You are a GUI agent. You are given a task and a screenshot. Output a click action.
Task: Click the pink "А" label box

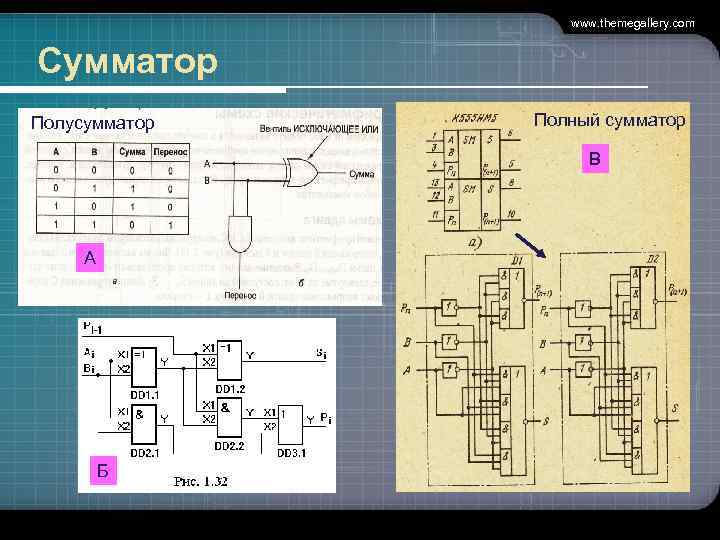coord(90,258)
